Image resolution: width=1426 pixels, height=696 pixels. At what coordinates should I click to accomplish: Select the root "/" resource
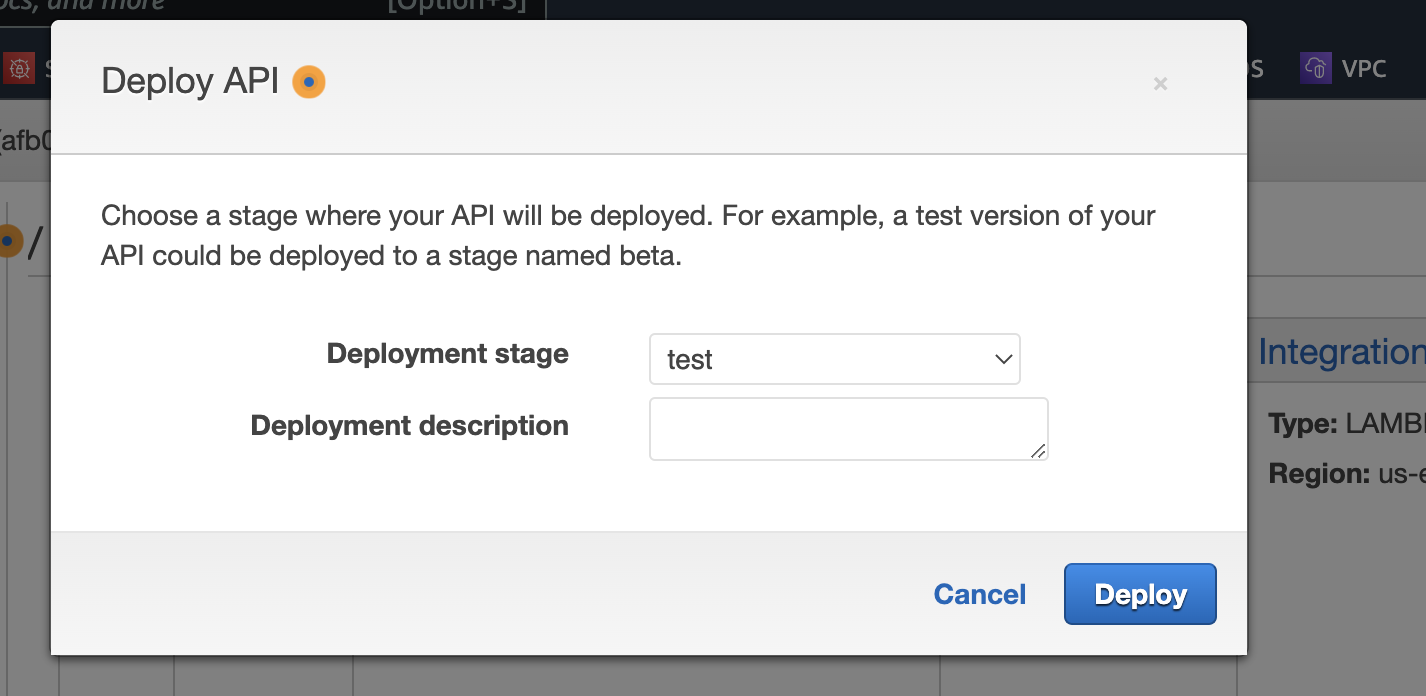point(35,243)
